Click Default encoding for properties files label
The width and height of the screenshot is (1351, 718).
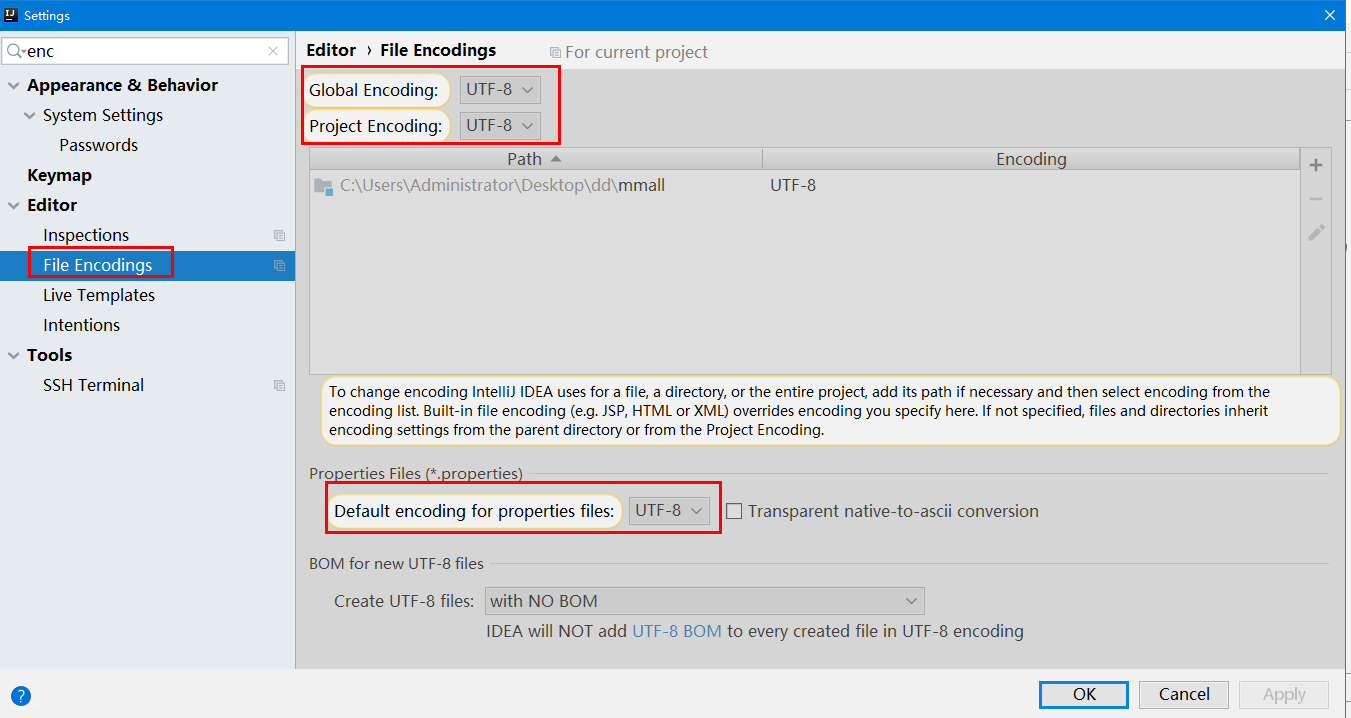click(x=474, y=511)
